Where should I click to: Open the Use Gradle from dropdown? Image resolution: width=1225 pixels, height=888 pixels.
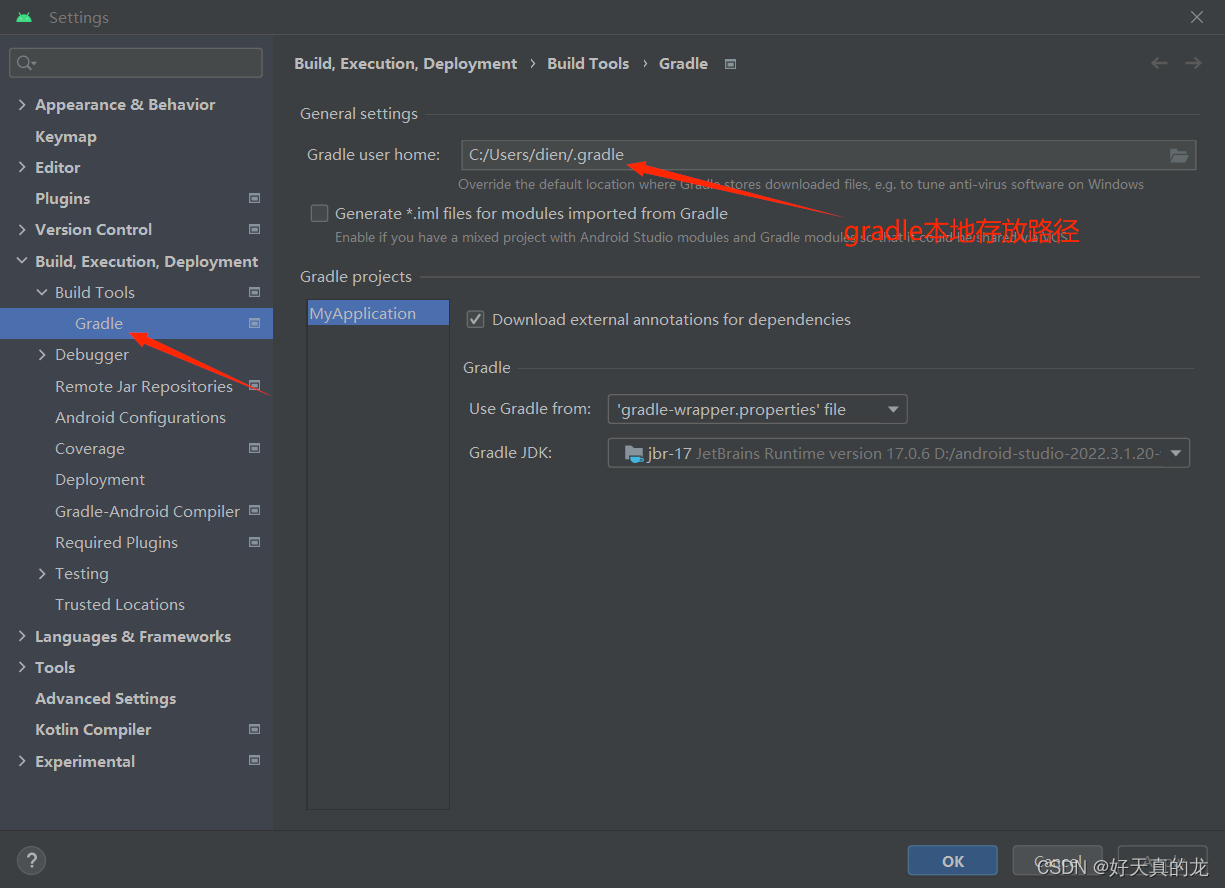757,409
